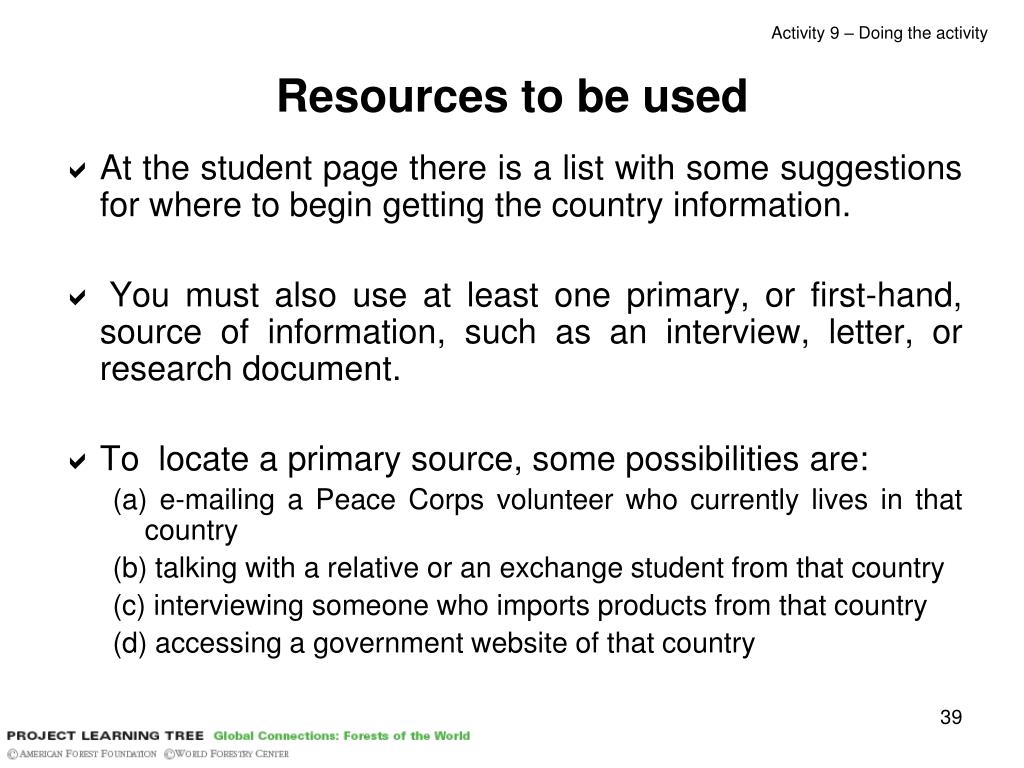Image resolution: width=1024 pixels, height=768 pixels.
Task: Click the text "research document."
Action: click(250, 369)
